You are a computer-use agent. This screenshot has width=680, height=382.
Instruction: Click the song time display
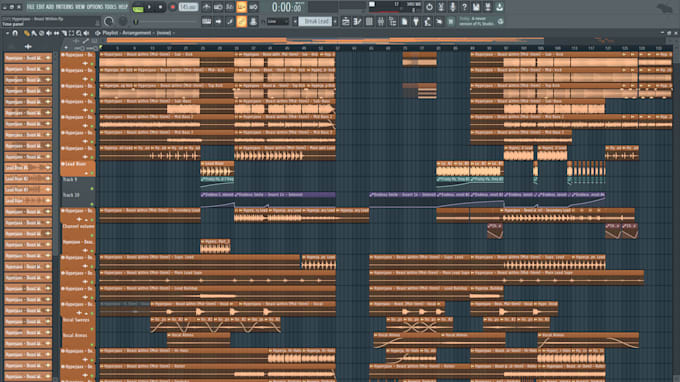pos(286,7)
